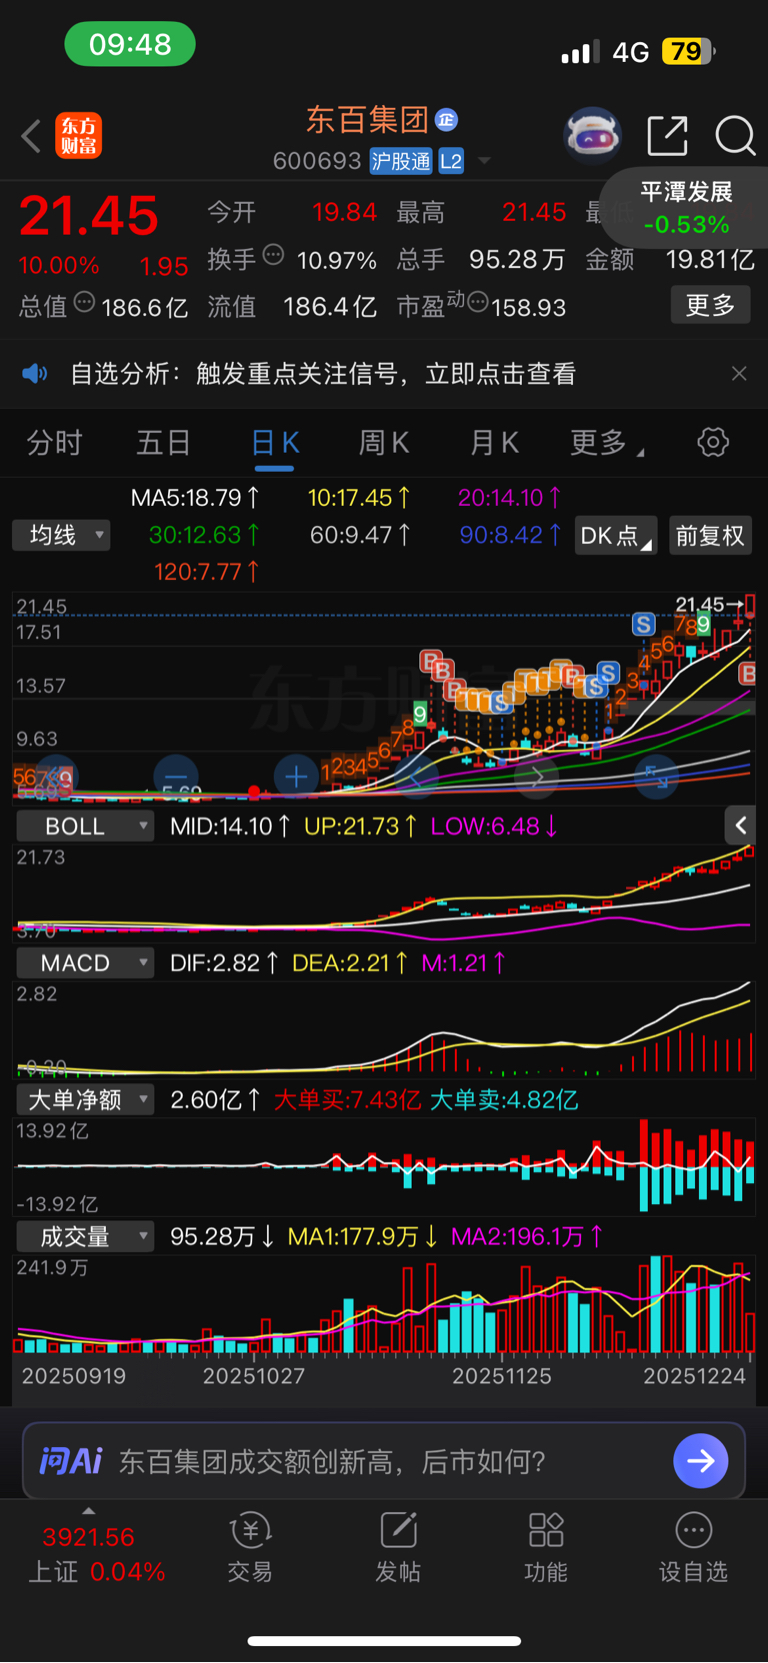Tap the MA5:18.79 value
768x1663 pixels.
click(x=195, y=497)
